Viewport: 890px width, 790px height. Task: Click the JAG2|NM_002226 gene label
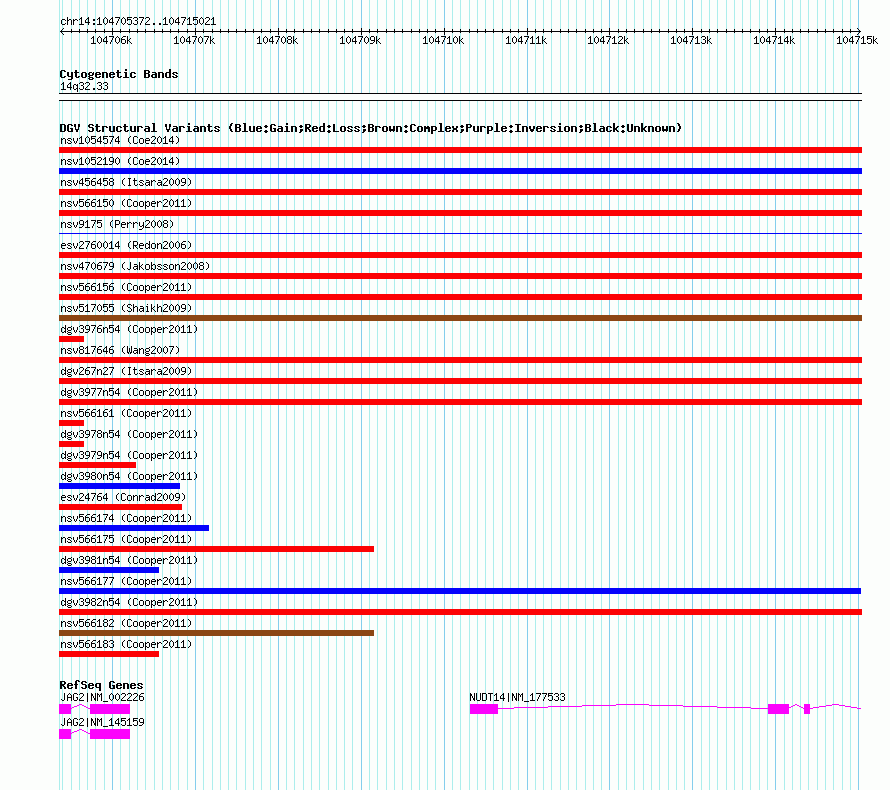click(x=102, y=697)
